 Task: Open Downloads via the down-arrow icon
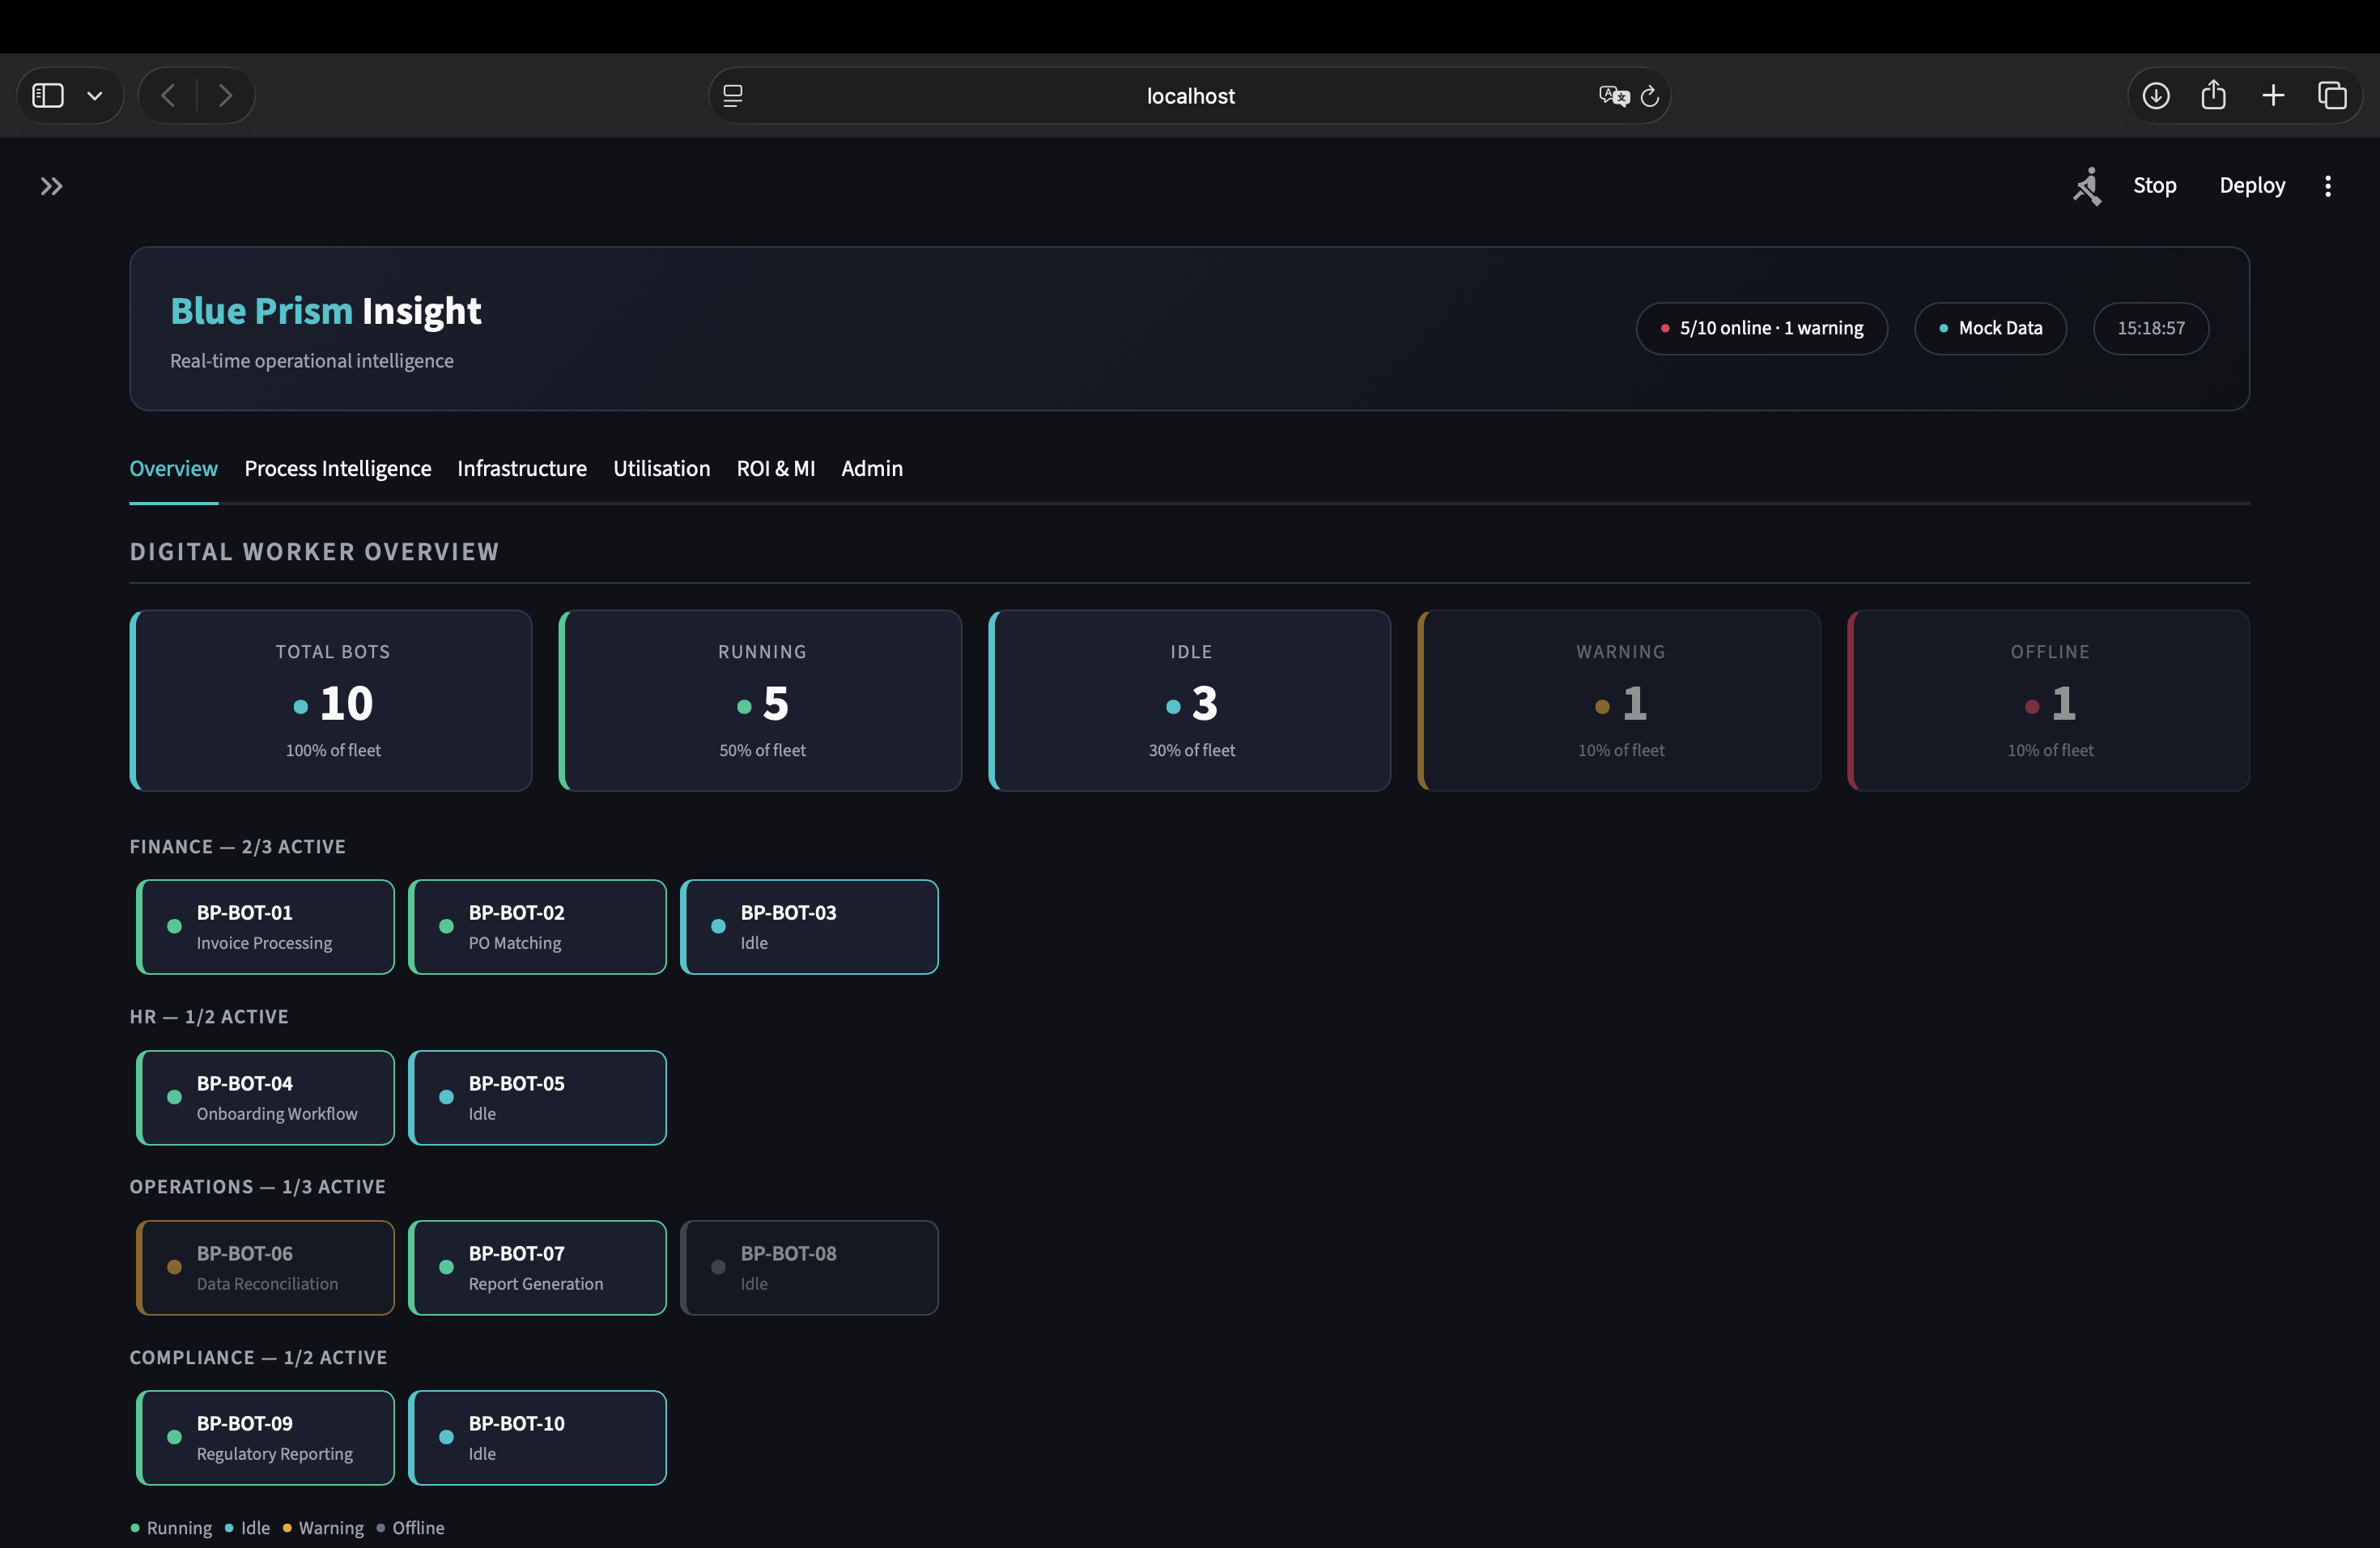[2156, 95]
